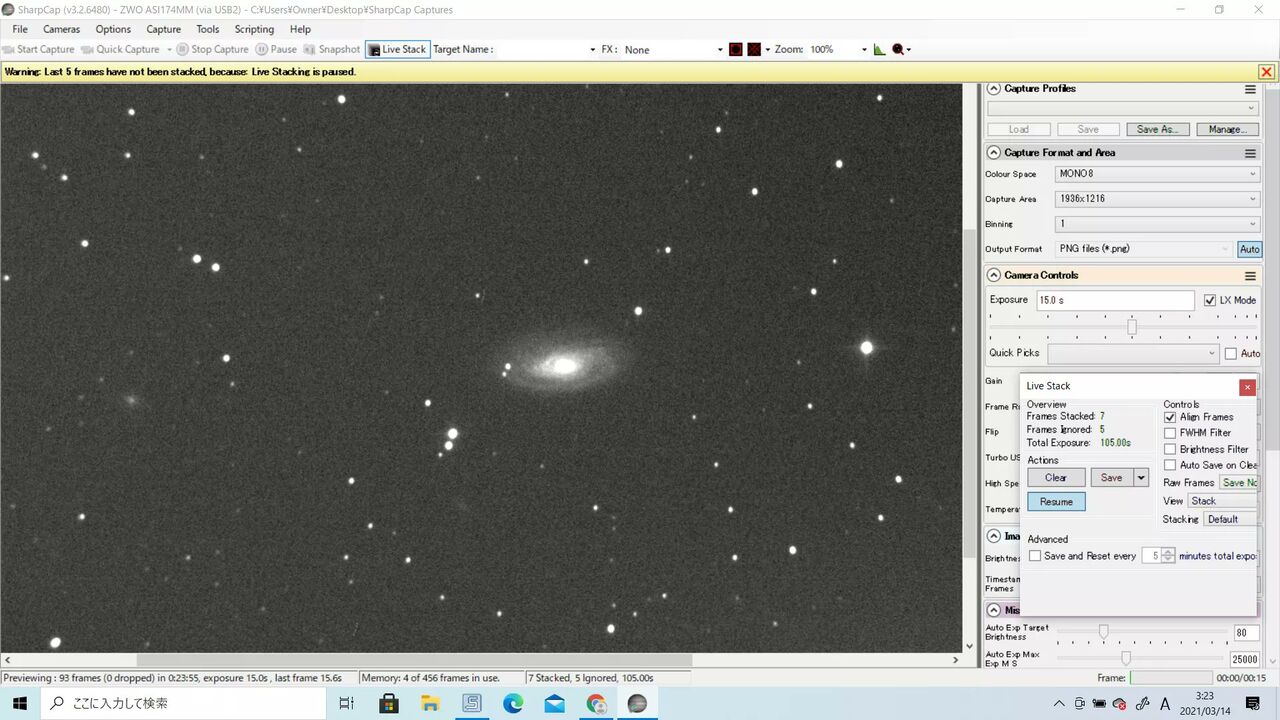Image resolution: width=1280 pixels, height=720 pixels.
Task: Open File Explorer from the taskbar
Action: (x=430, y=704)
